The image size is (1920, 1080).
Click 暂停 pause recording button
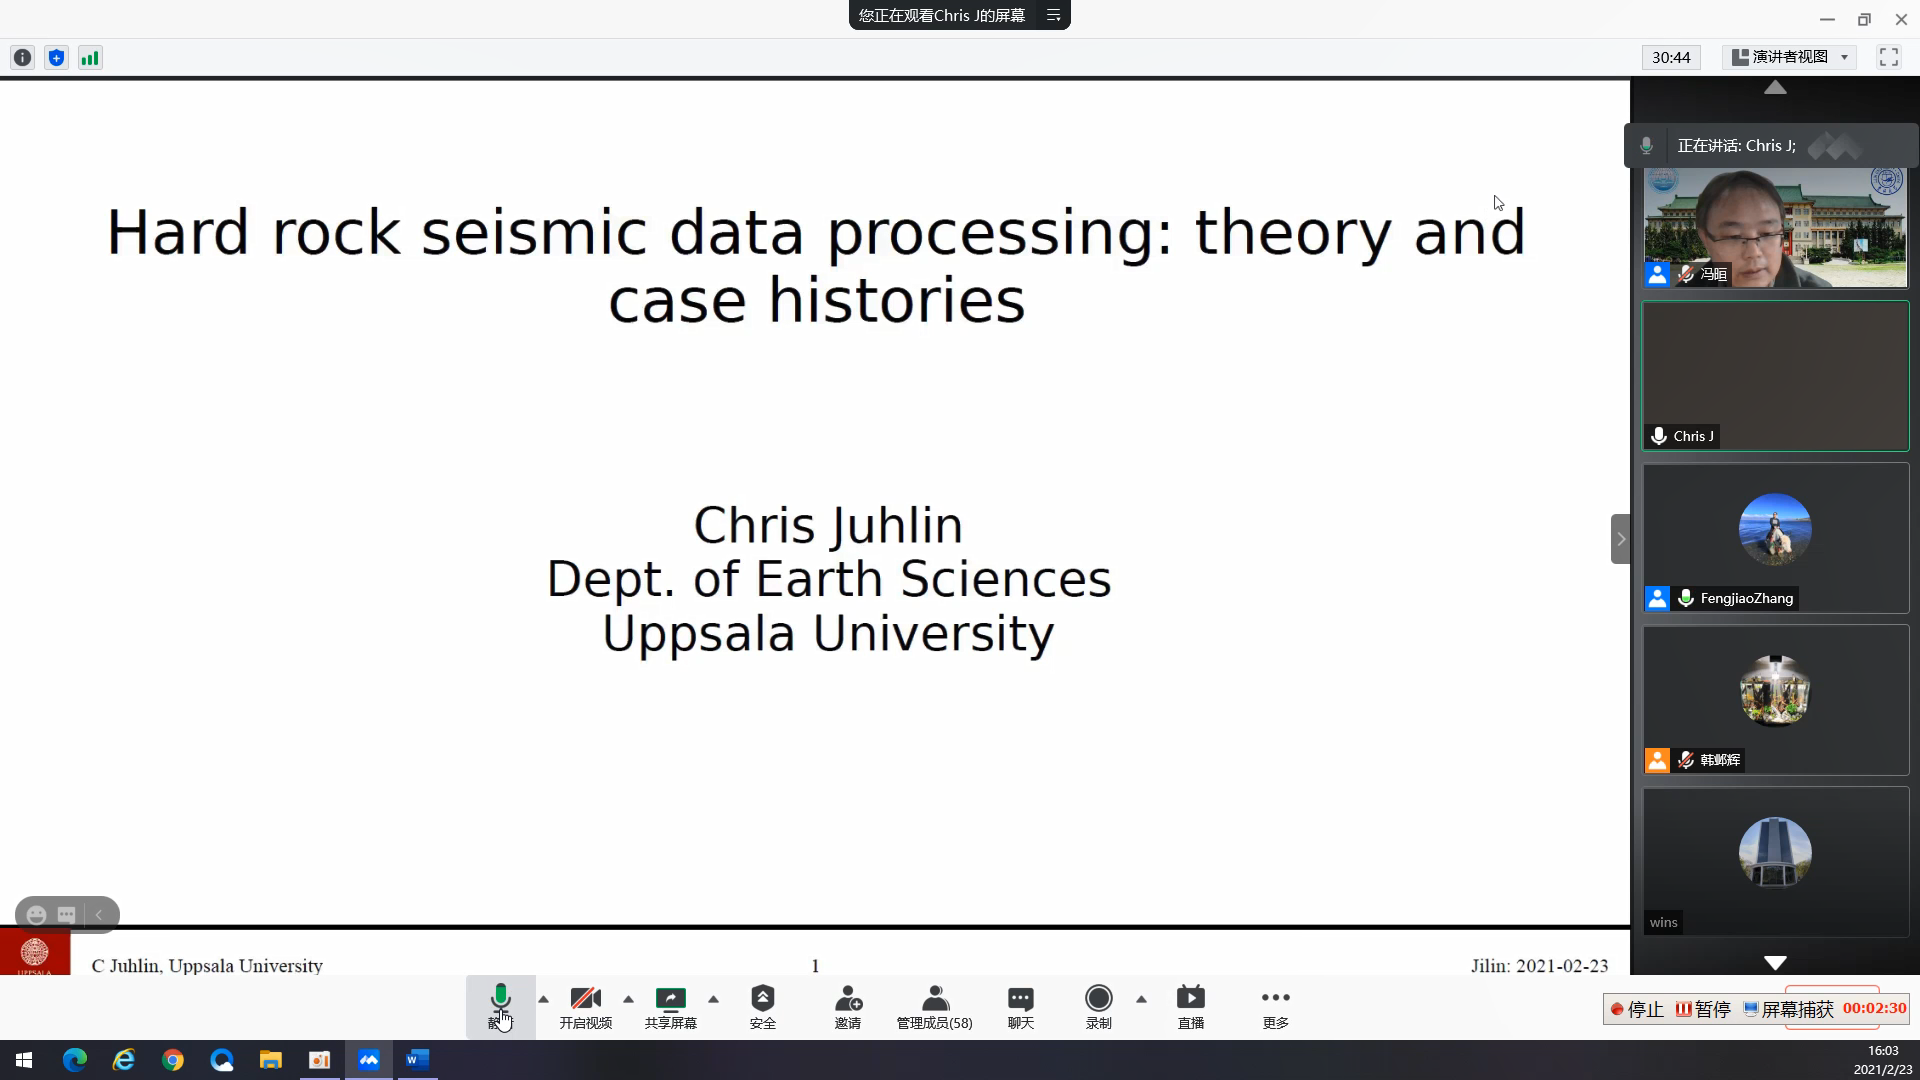[1703, 1009]
